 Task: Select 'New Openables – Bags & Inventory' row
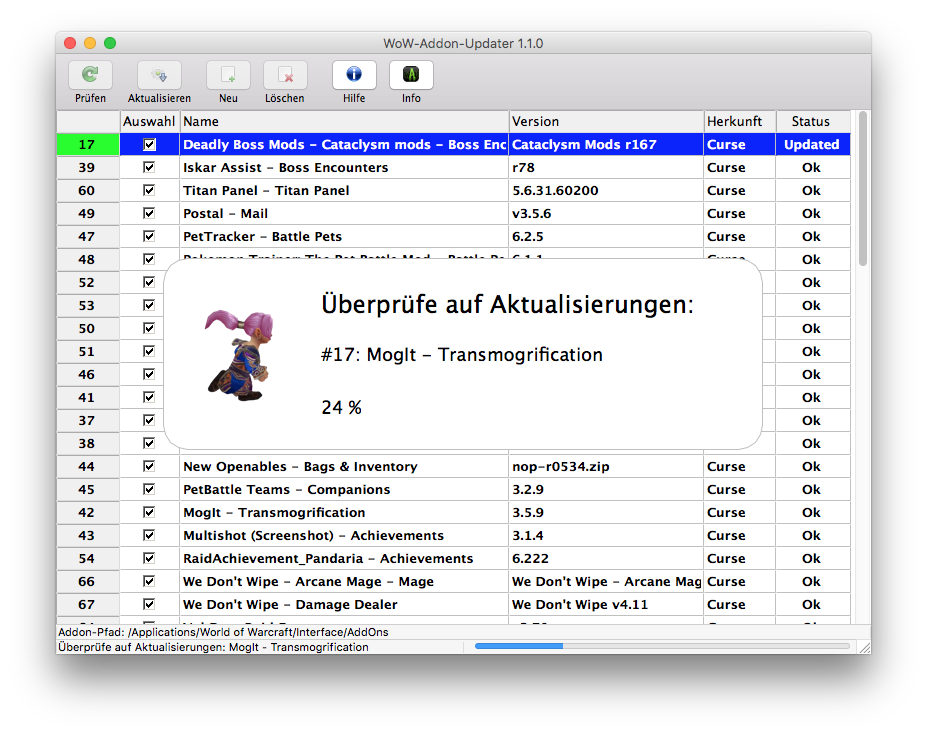453,466
